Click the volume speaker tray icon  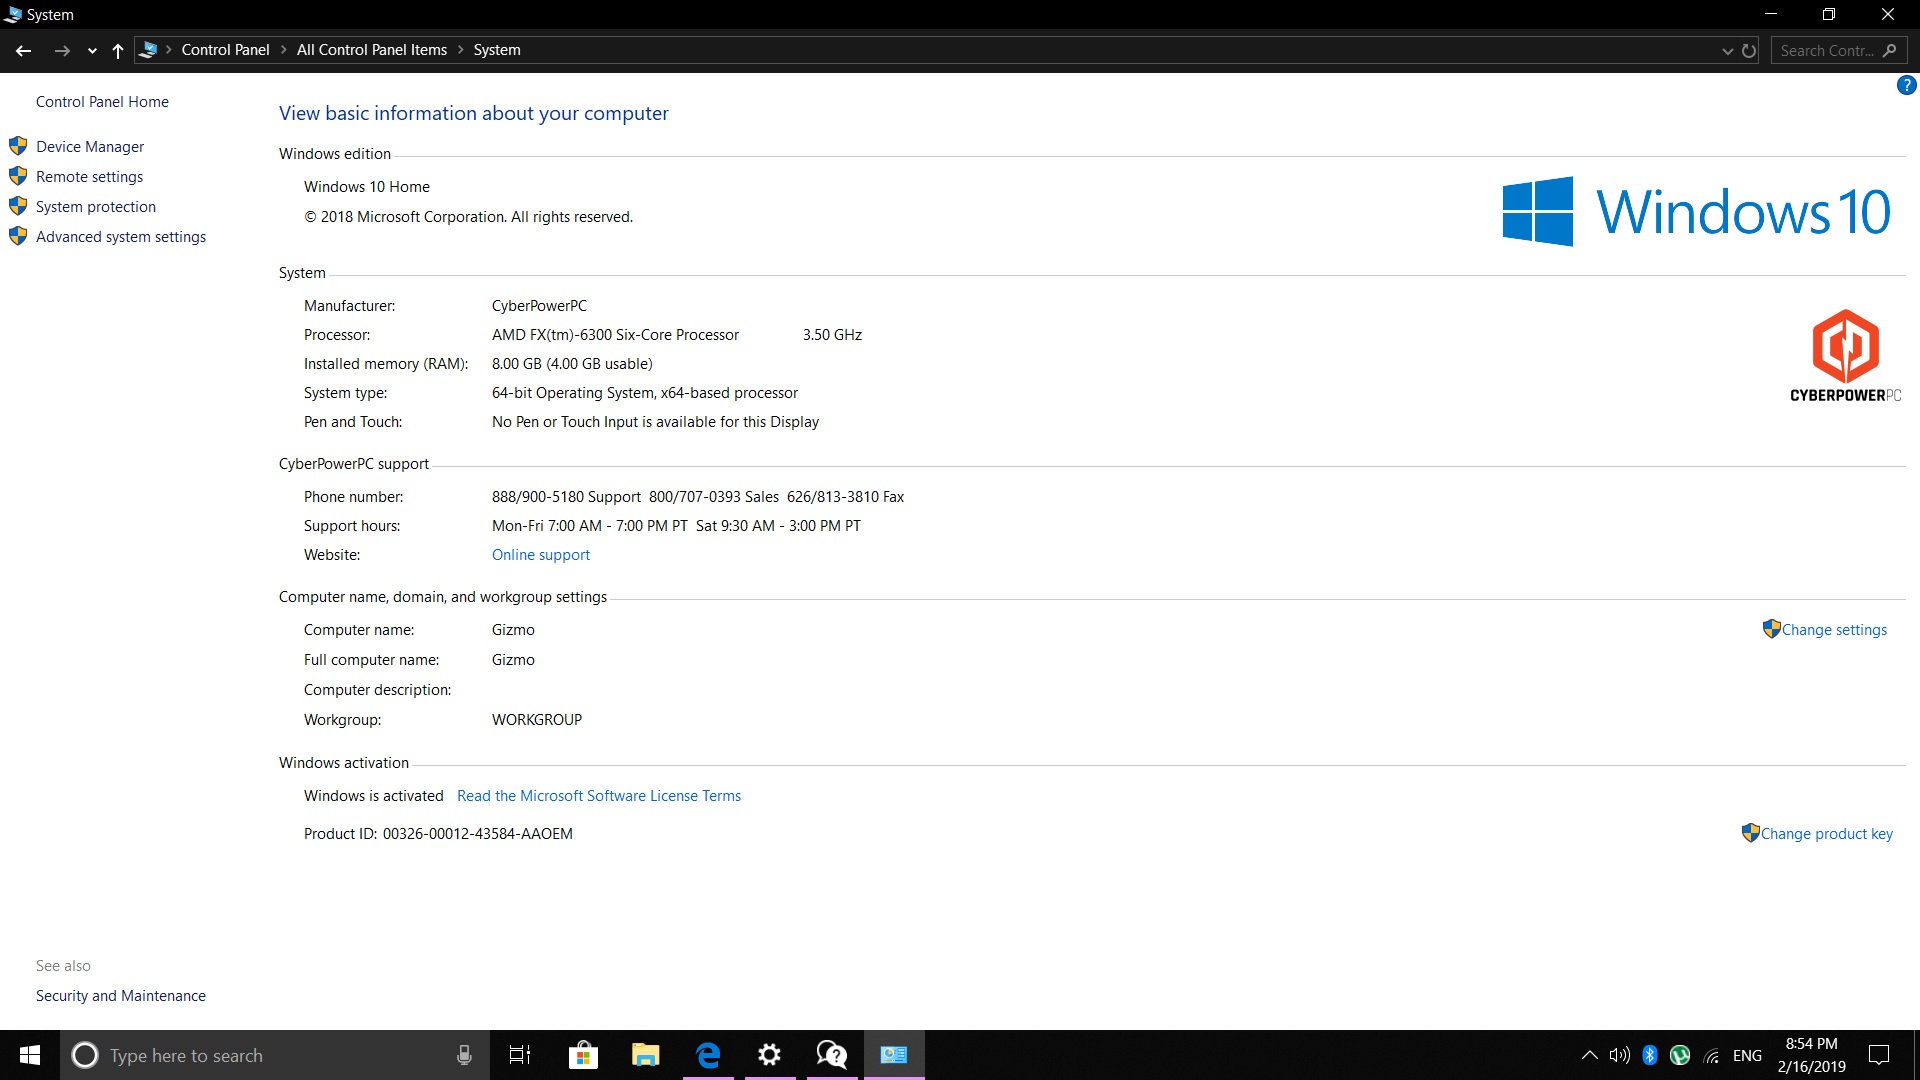[1619, 1055]
